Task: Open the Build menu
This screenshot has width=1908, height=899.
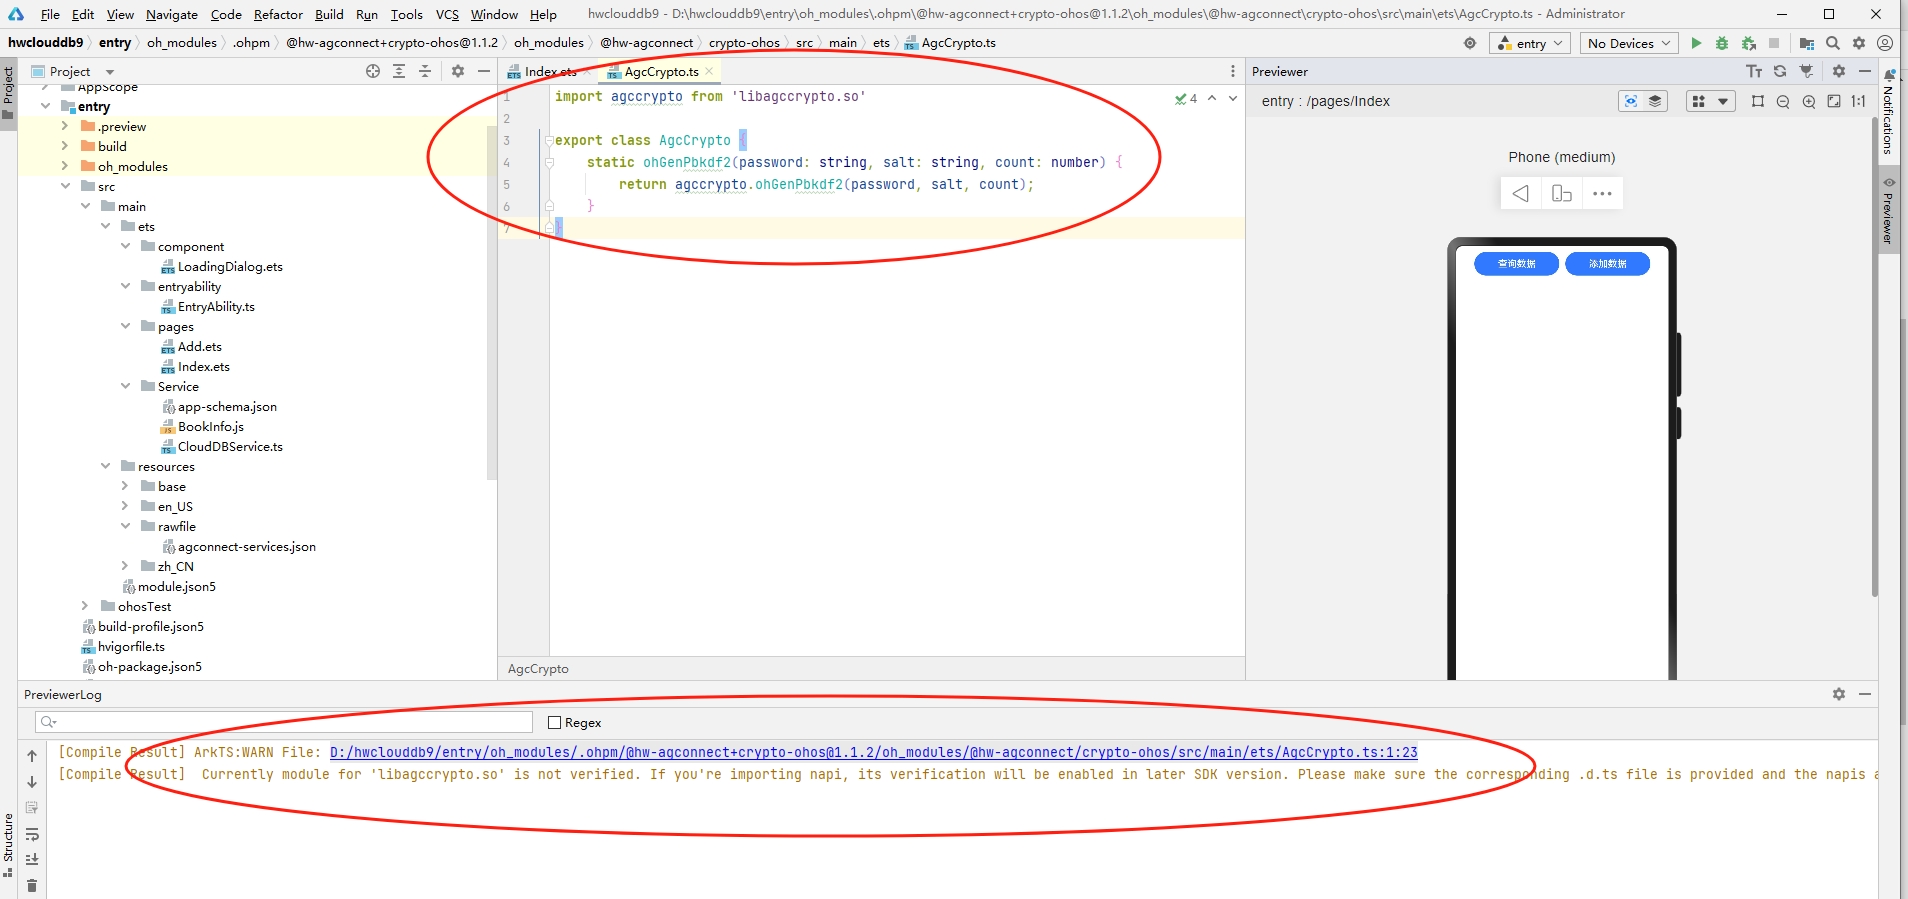Action: pos(329,14)
